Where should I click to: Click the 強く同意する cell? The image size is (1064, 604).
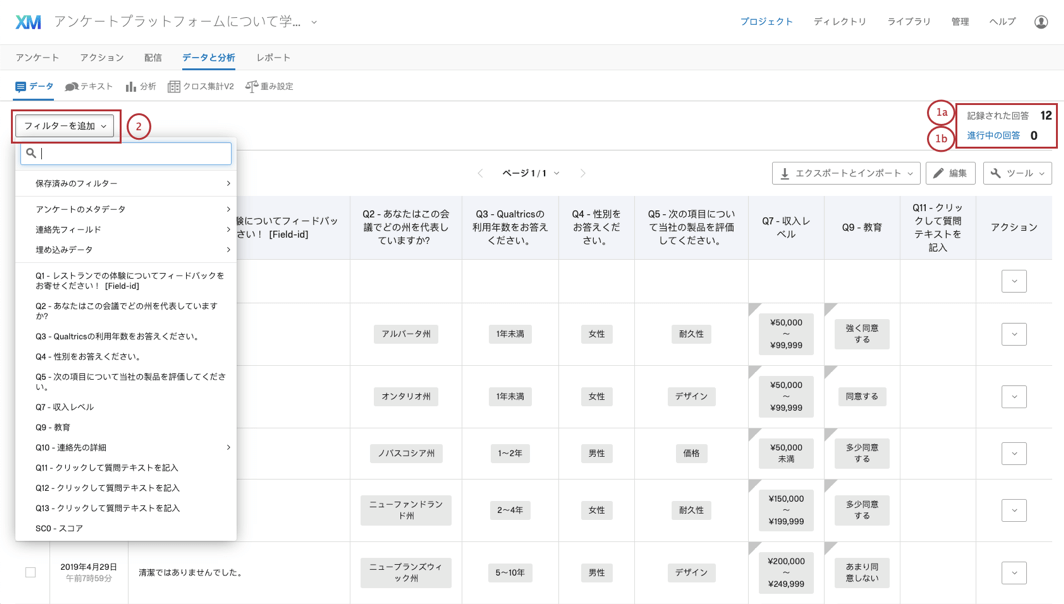click(x=862, y=334)
